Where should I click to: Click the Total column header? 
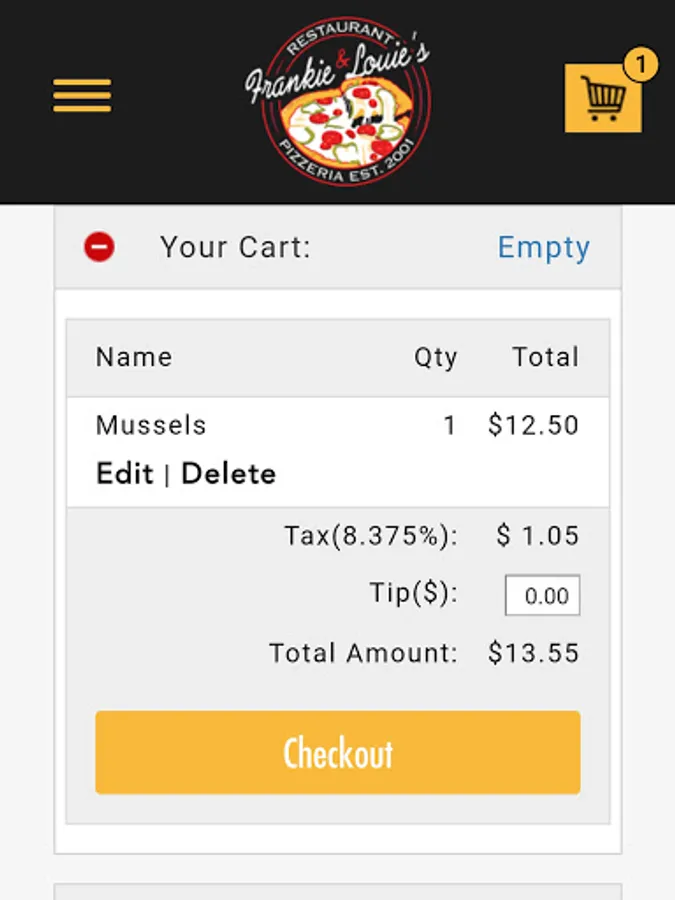[x=546, y=357]
